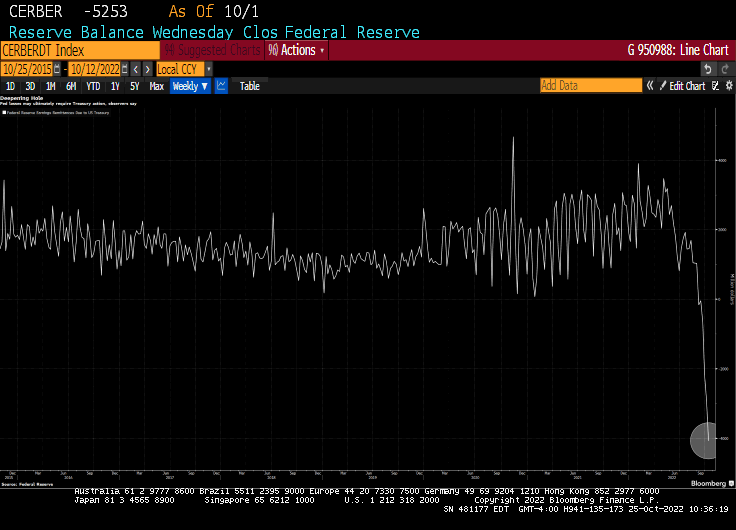
Task: Expand the Weekly periodicity dropdown
Action: [190, 86]
